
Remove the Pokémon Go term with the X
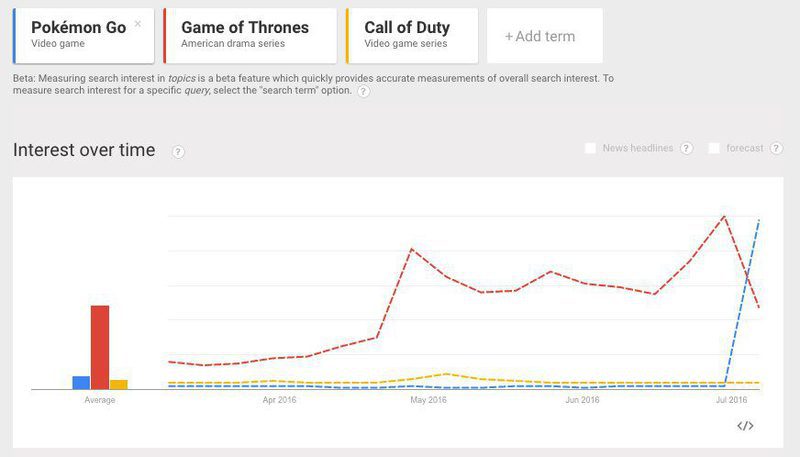pyautogui.click(x=138, y=23)
